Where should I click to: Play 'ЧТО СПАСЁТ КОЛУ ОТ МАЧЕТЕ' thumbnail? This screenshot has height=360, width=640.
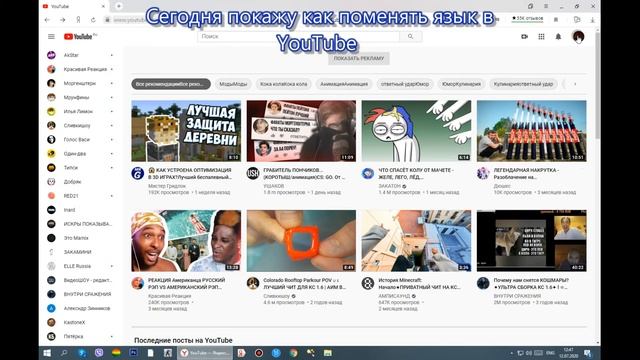click(x=416, y=131)
